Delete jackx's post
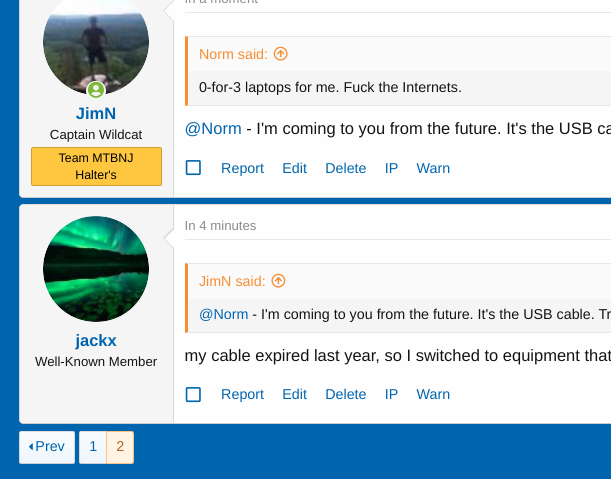611x479 pixels. click(346, 394)
